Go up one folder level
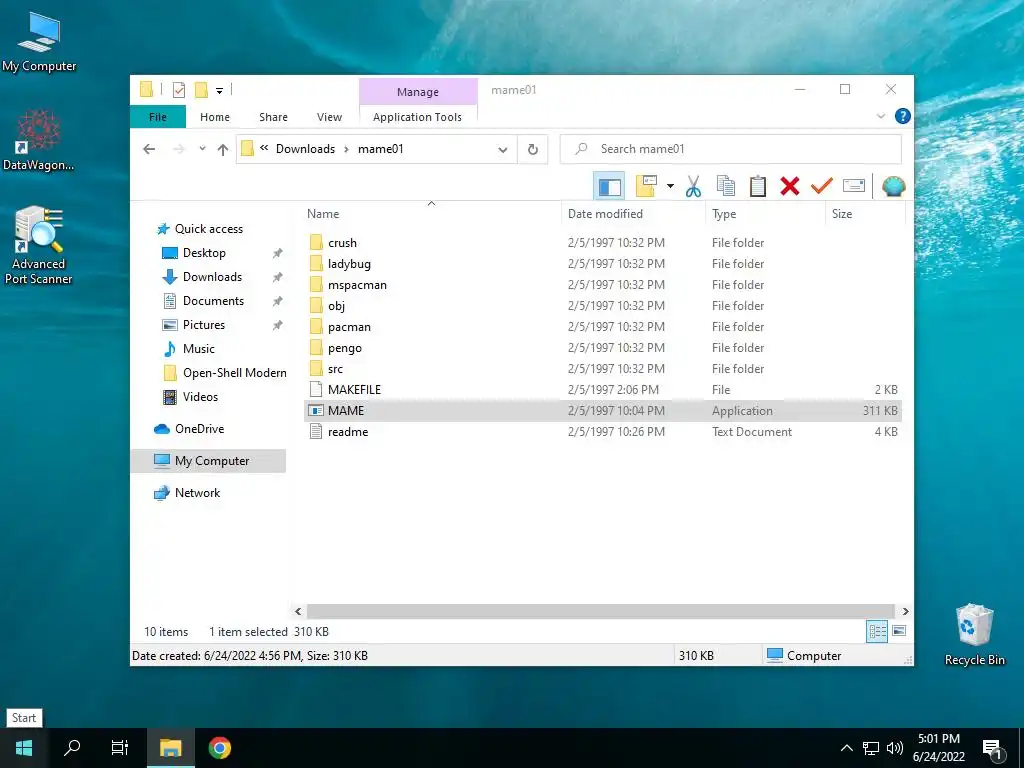The width and height of the screenshot is (1024, 768). [x=223, y=149]
